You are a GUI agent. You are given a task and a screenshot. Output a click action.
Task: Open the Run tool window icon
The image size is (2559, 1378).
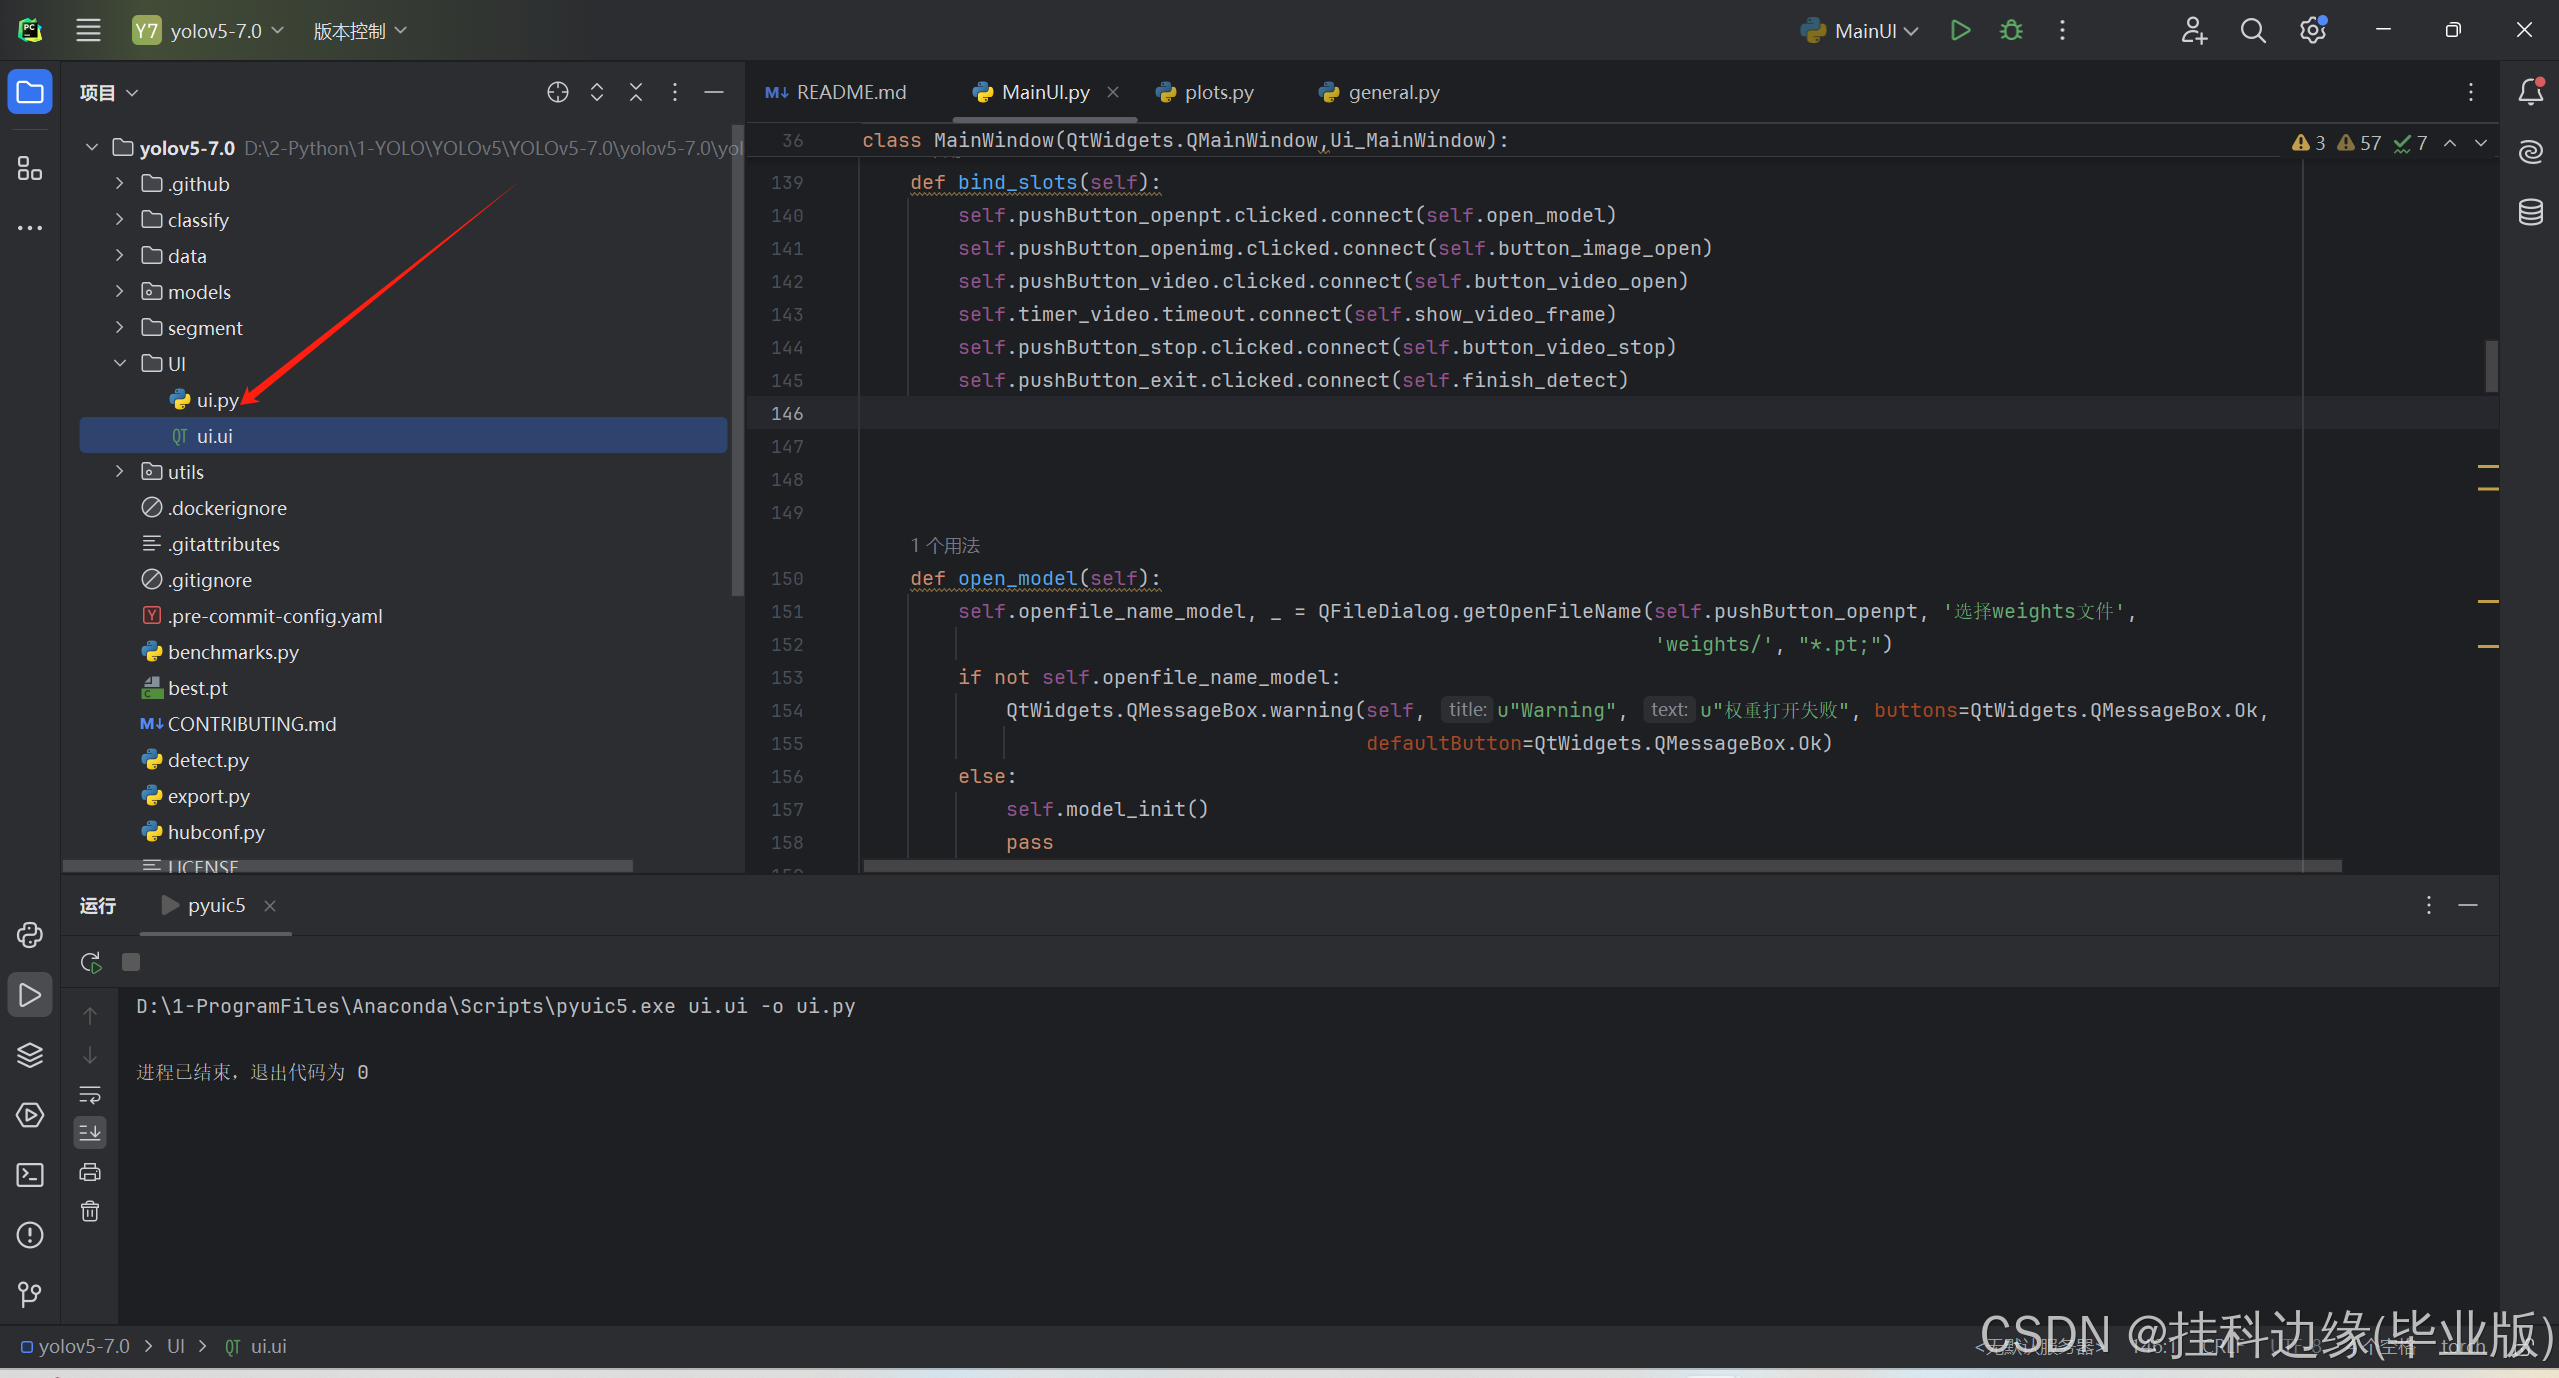(30, 995)
